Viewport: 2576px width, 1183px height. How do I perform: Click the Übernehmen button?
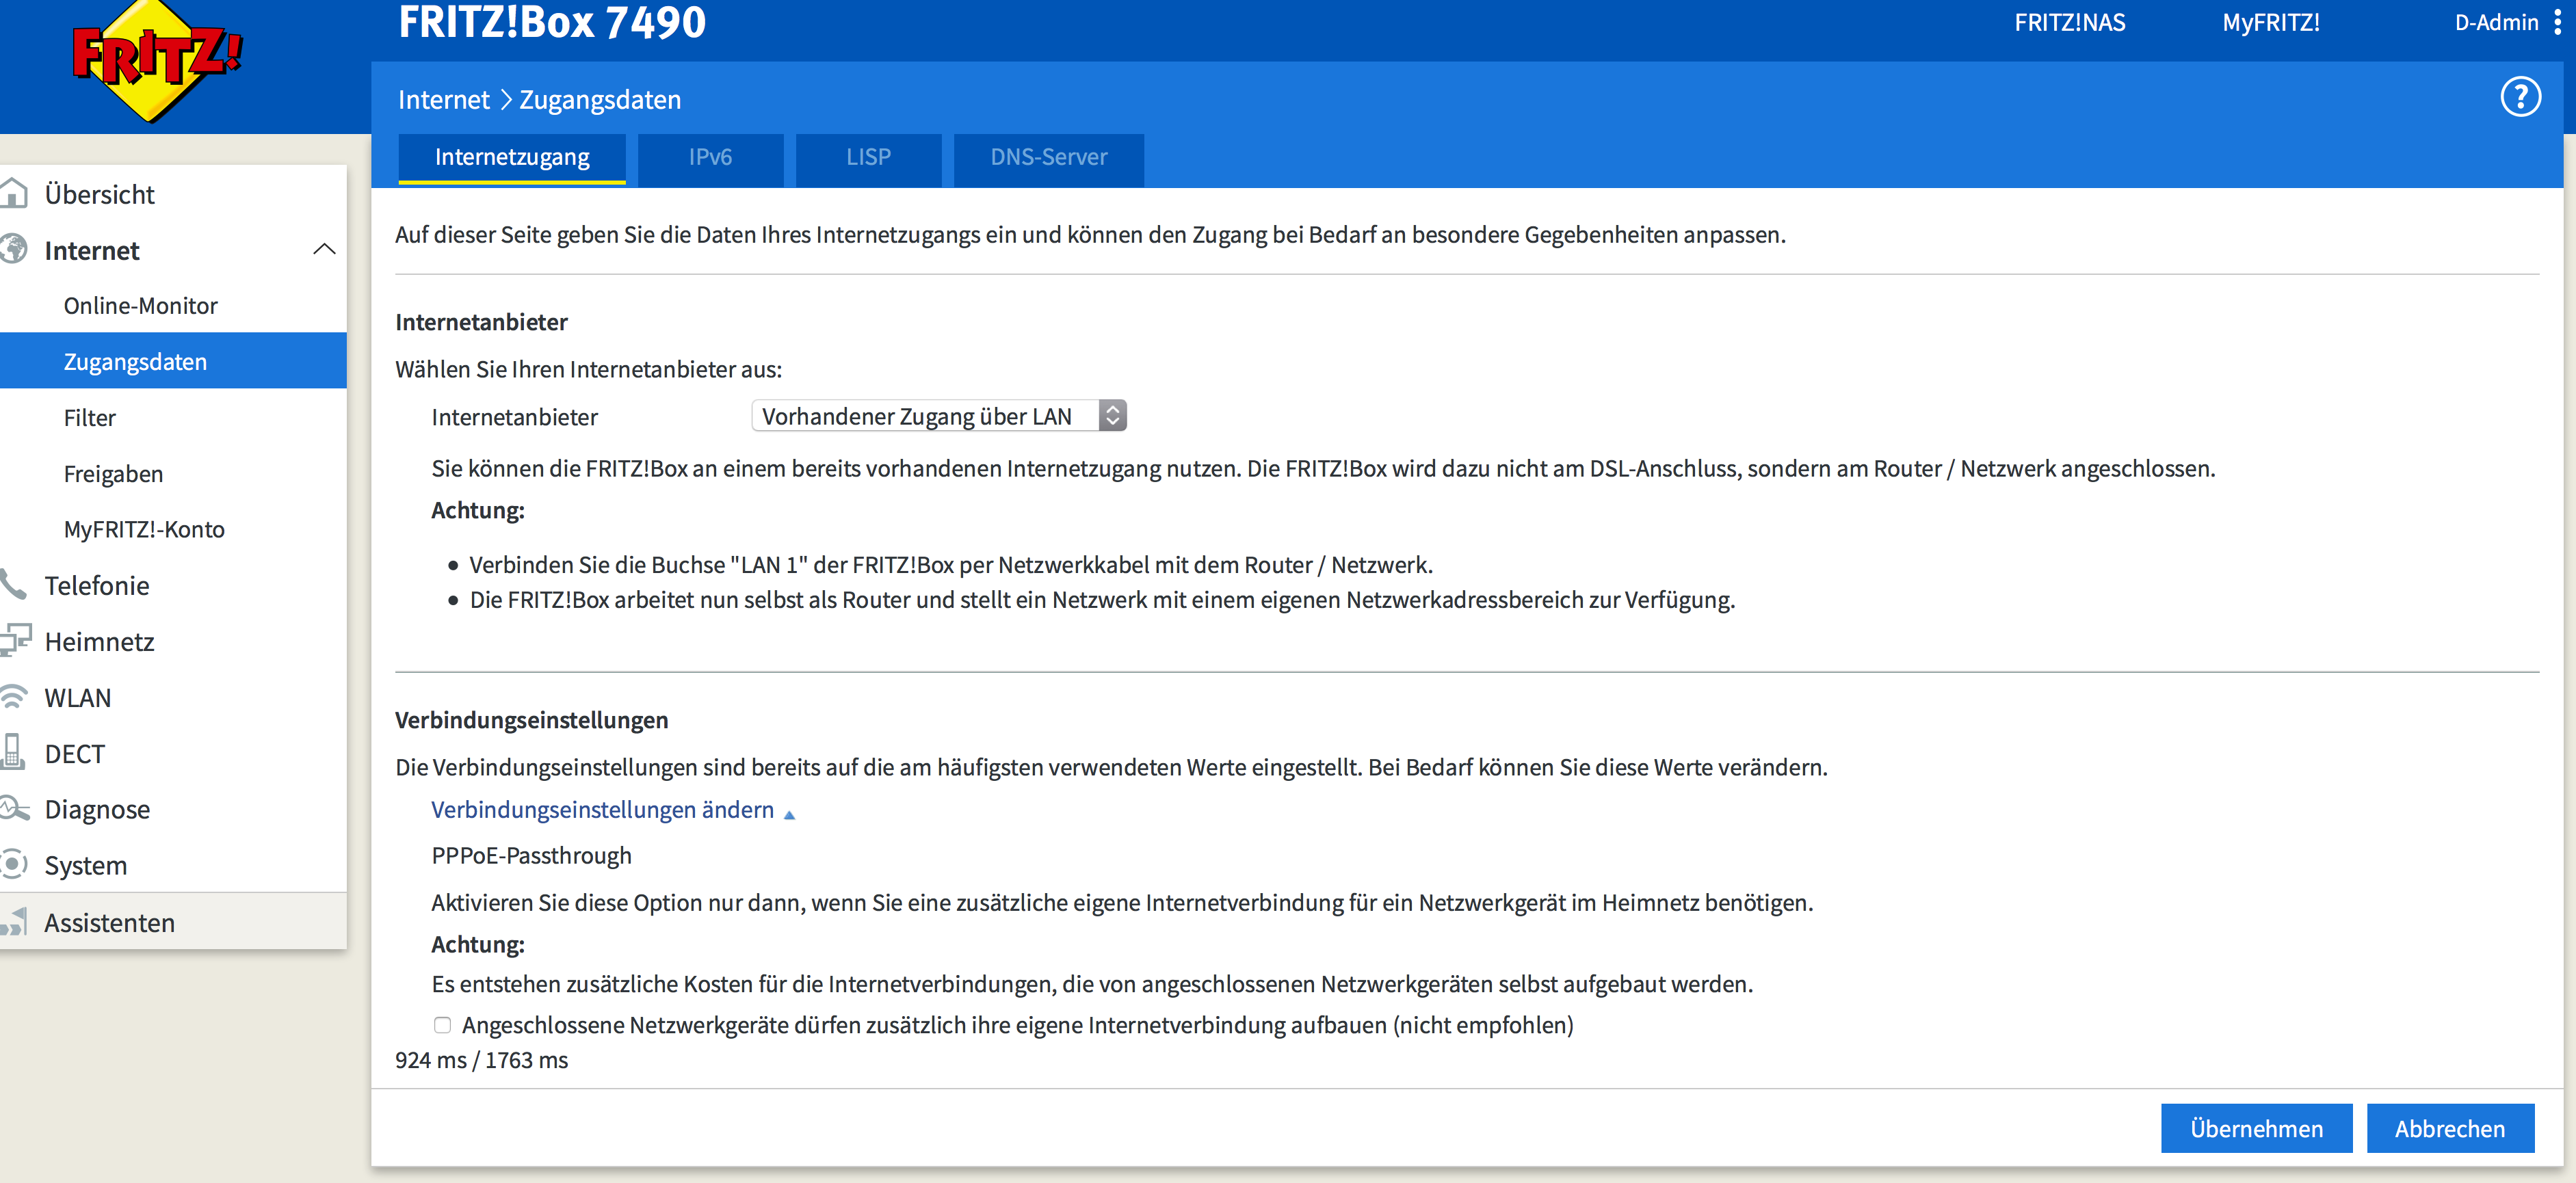coord(2256,1128)
